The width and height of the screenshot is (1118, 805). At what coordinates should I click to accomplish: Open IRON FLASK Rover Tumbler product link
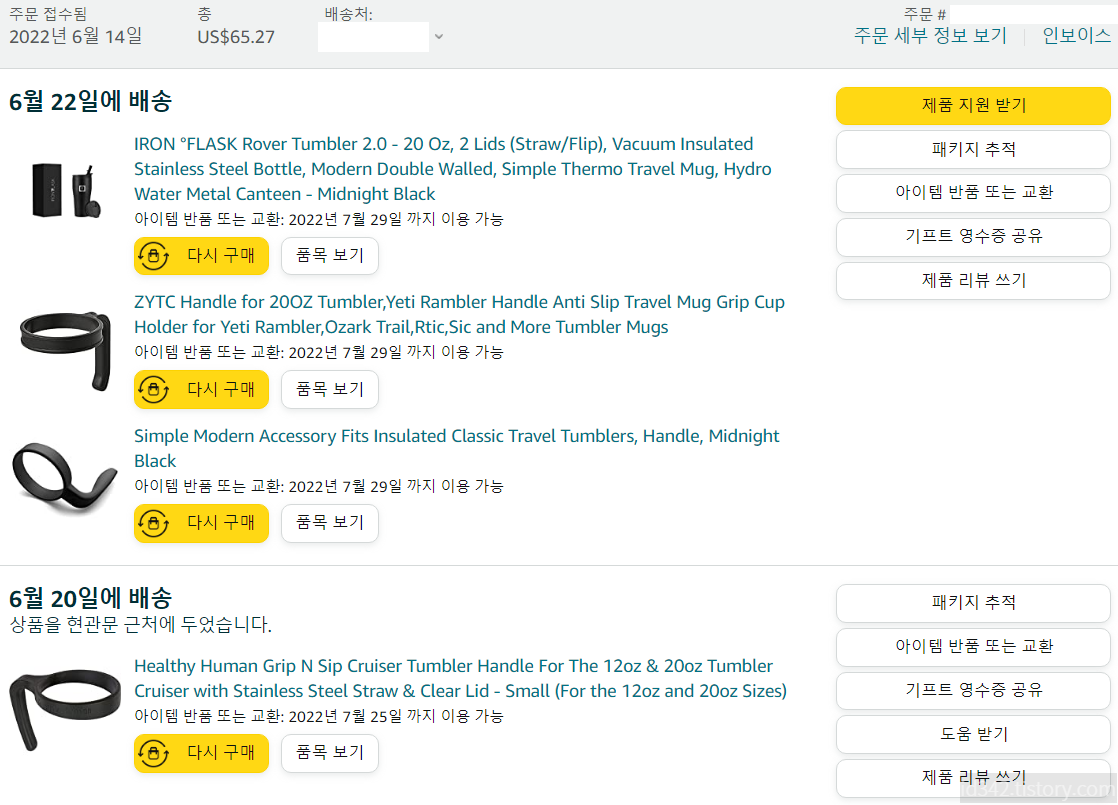453,169
